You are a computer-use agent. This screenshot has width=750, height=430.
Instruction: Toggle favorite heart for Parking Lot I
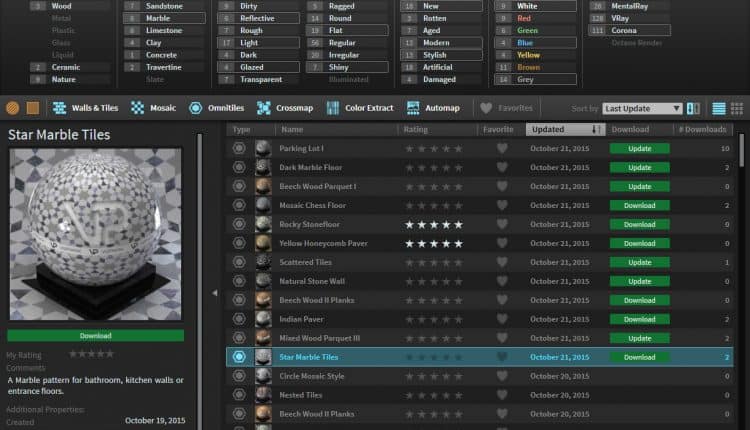502,148
